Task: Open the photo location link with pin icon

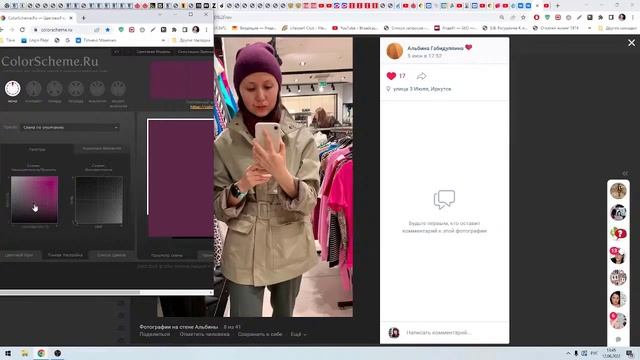Action: (x=419, y=89)
